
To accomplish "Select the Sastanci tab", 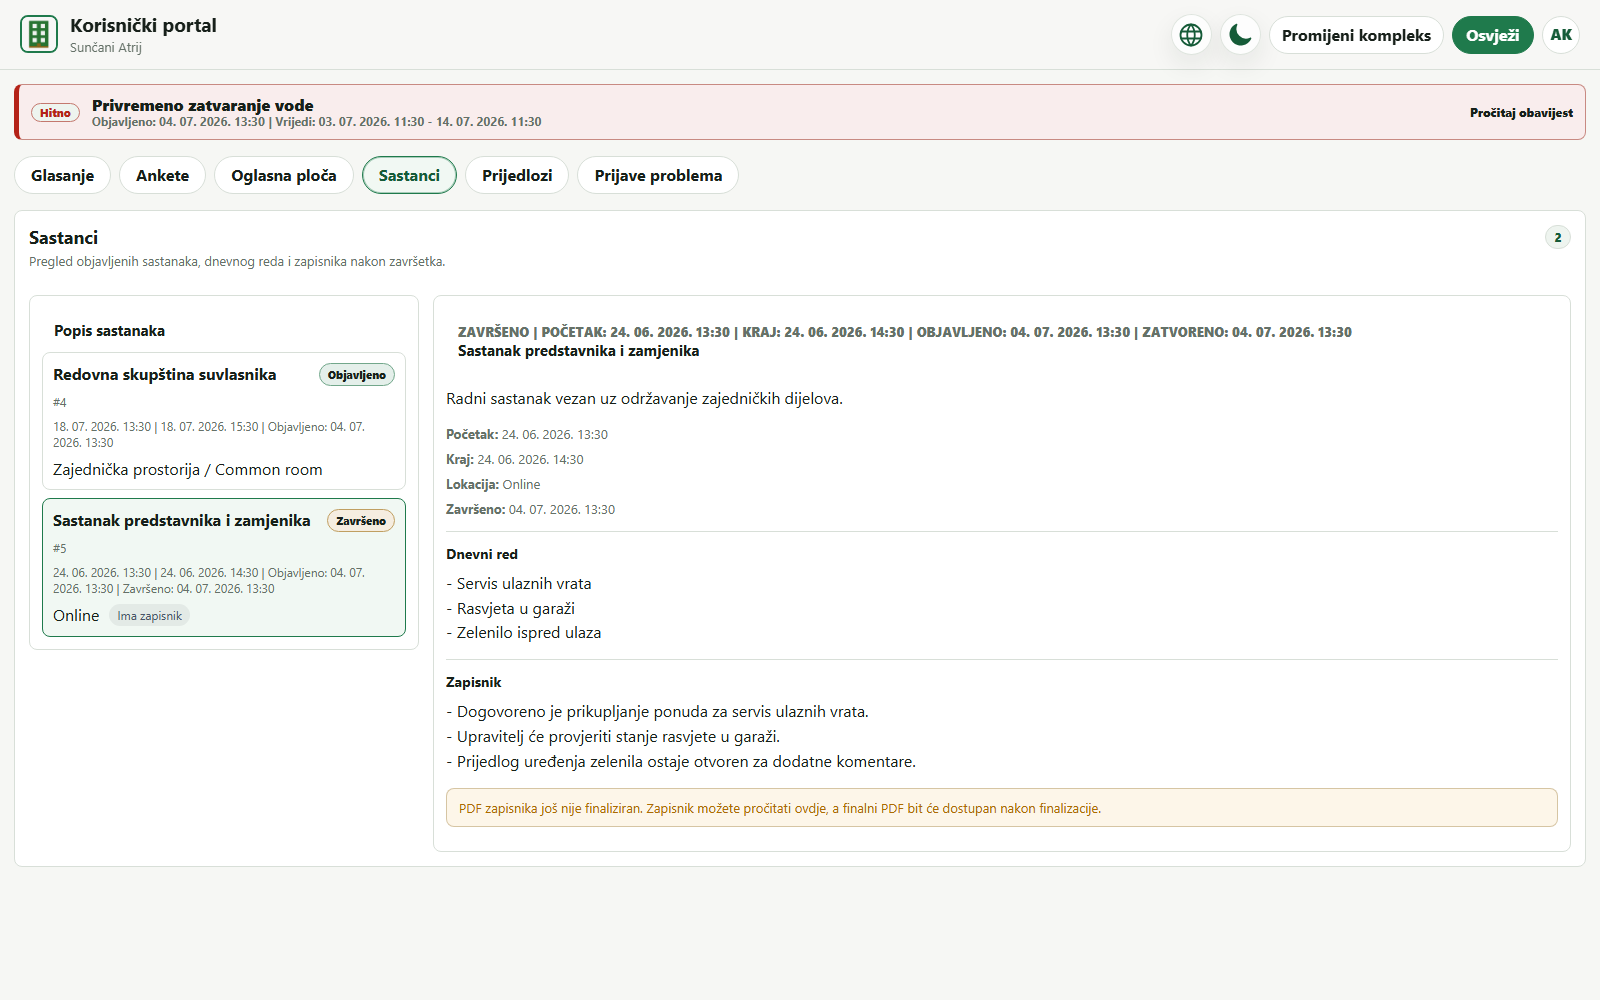I will tap(409, 175).
